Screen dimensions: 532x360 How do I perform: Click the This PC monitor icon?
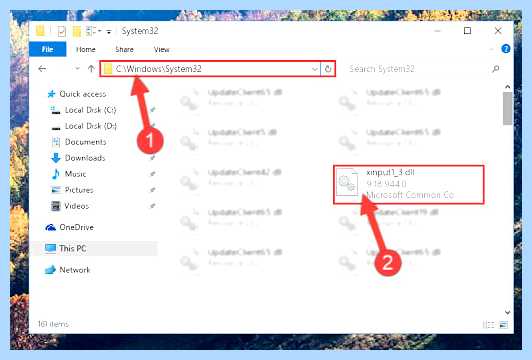tap(51, 248)
